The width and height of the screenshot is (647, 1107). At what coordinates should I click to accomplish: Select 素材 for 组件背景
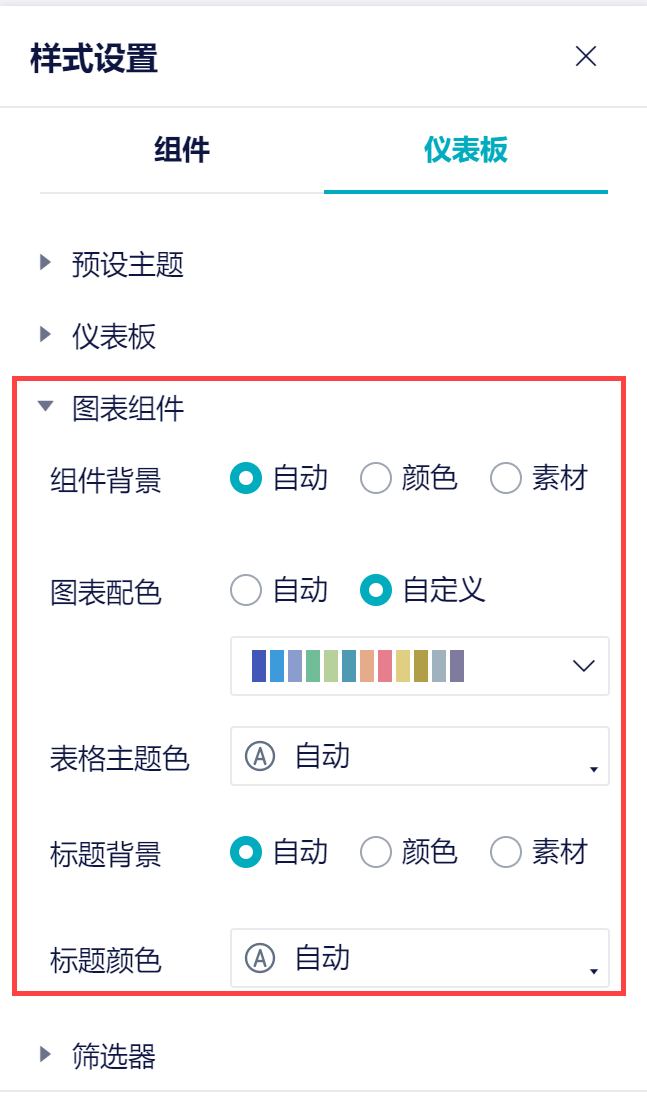tap(506, 479)
